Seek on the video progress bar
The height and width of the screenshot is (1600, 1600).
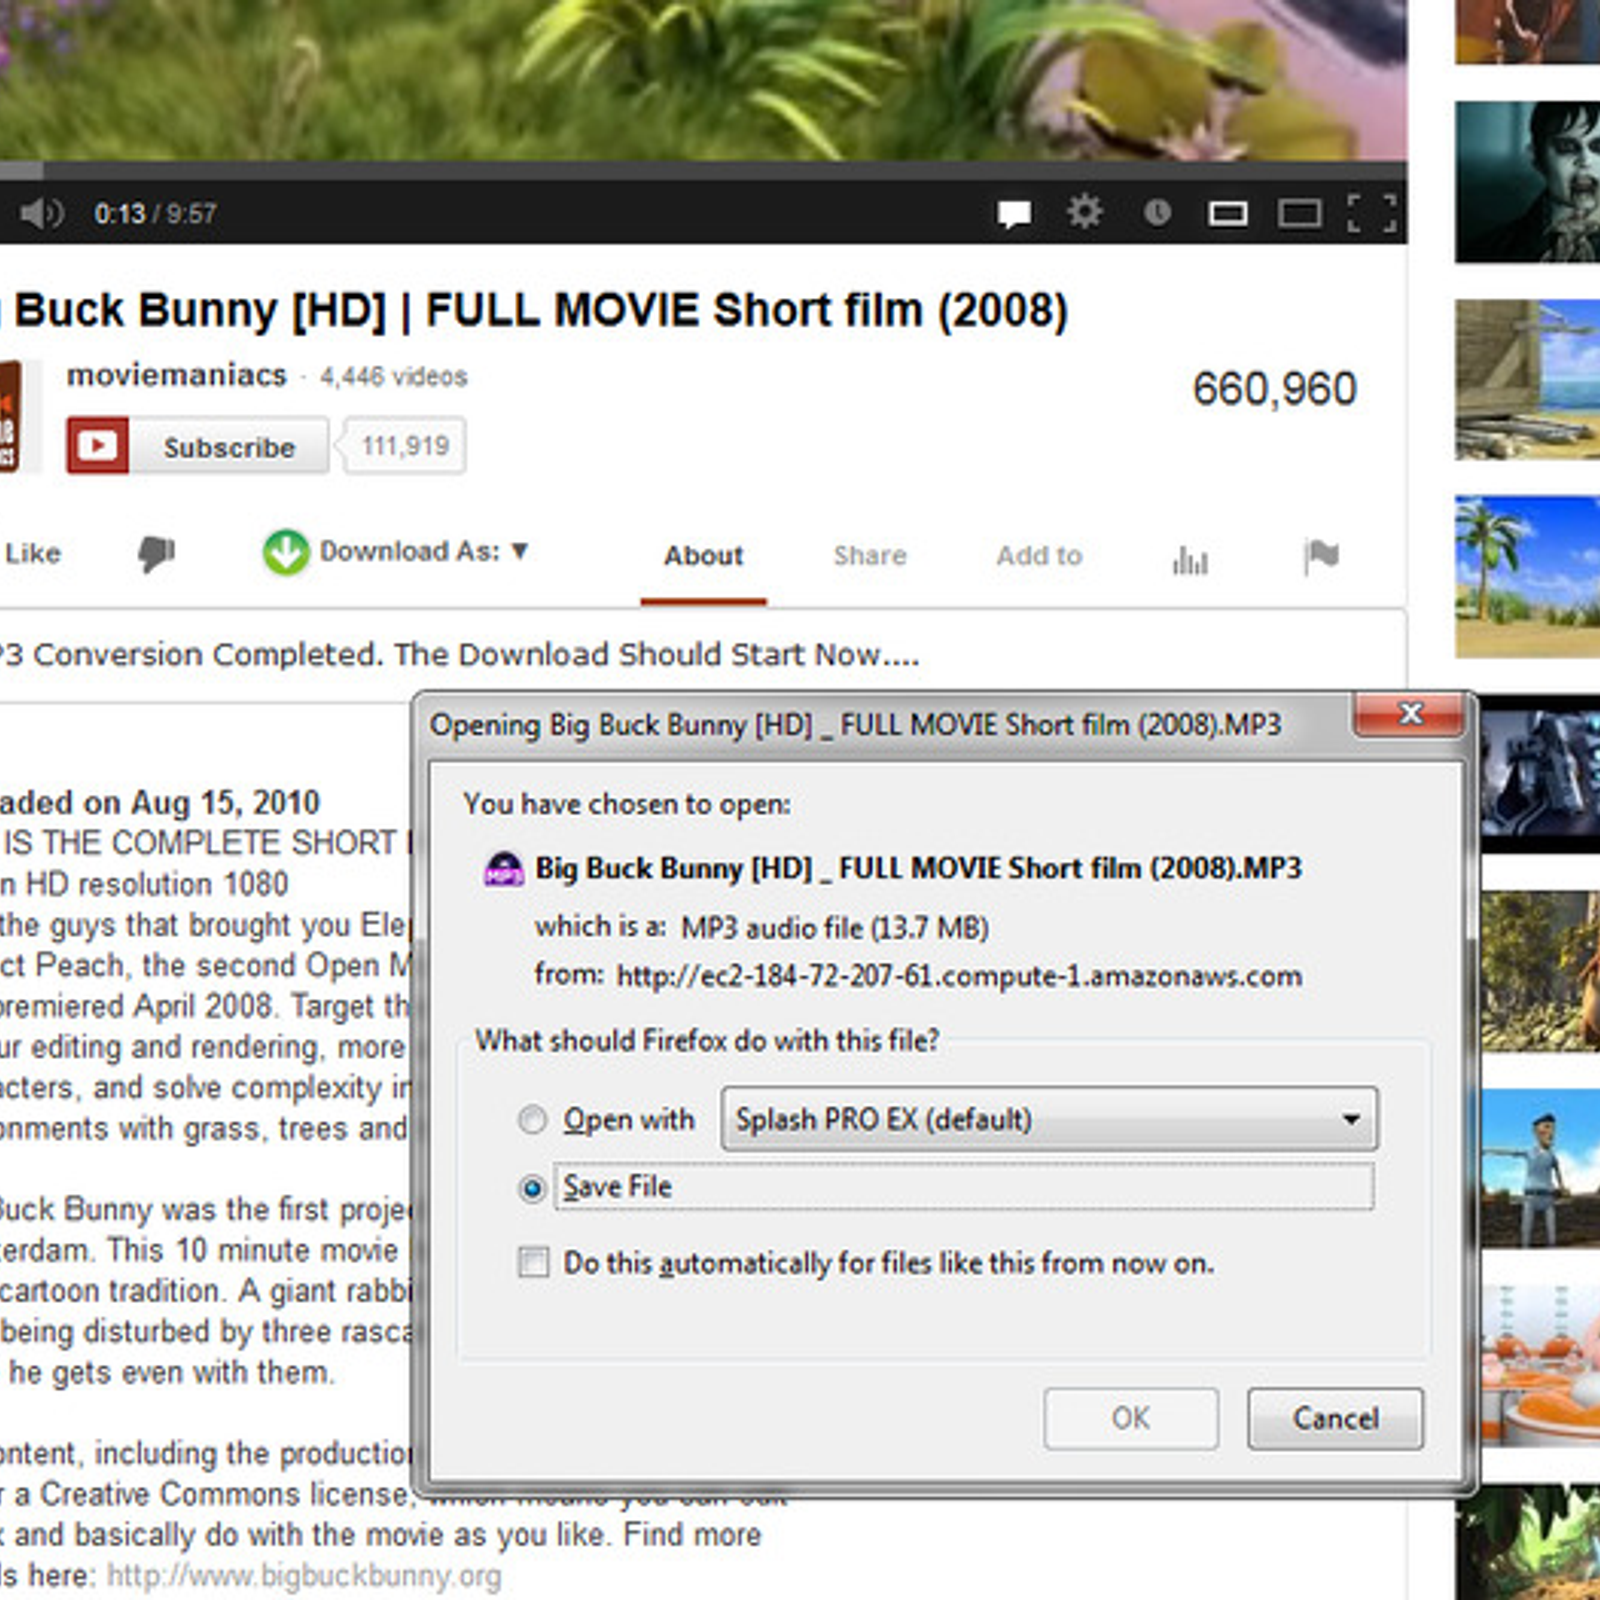[703, 172]
